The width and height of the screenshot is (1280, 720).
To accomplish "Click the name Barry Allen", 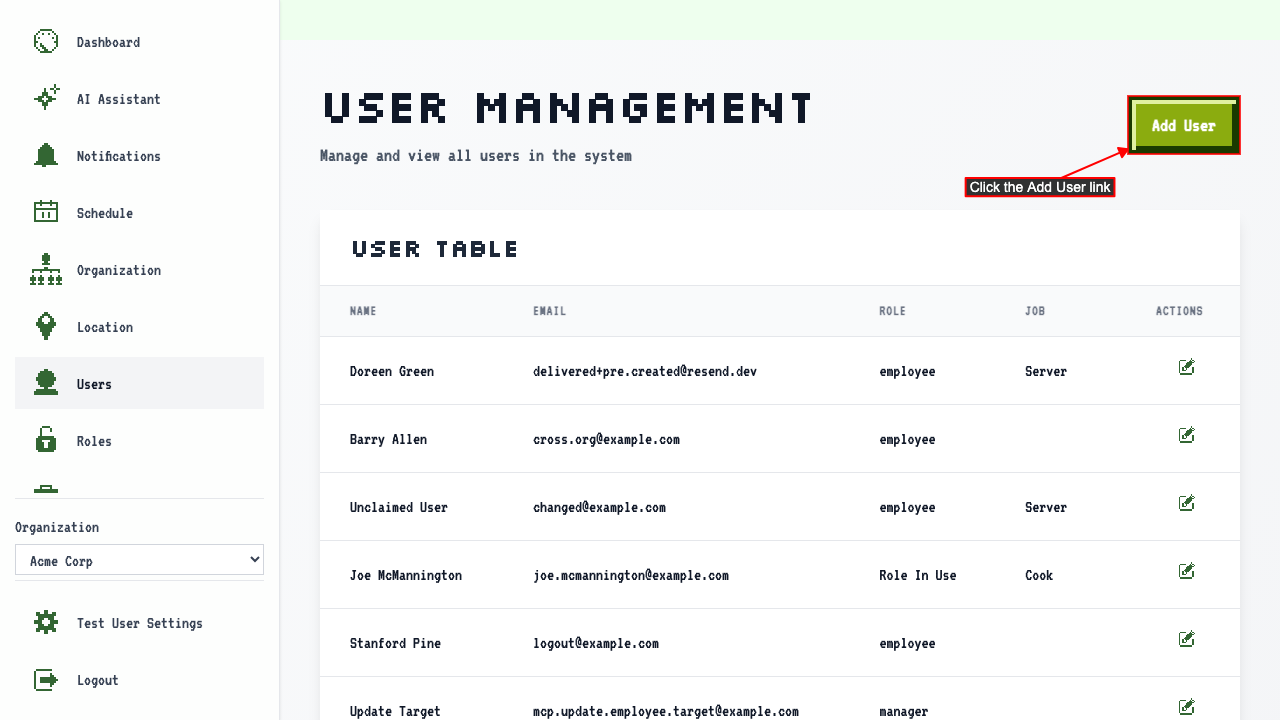I will tap(388, 439).
